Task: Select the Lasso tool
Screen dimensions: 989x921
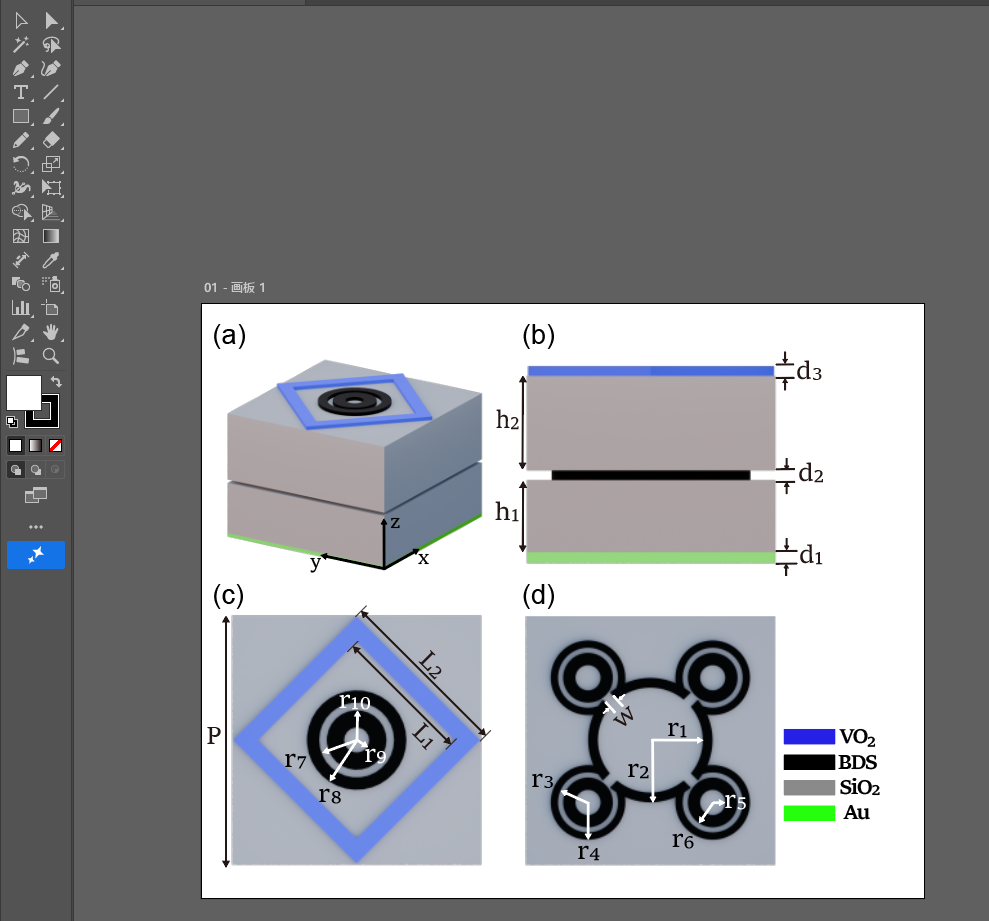Action: (x=51, y=45)
